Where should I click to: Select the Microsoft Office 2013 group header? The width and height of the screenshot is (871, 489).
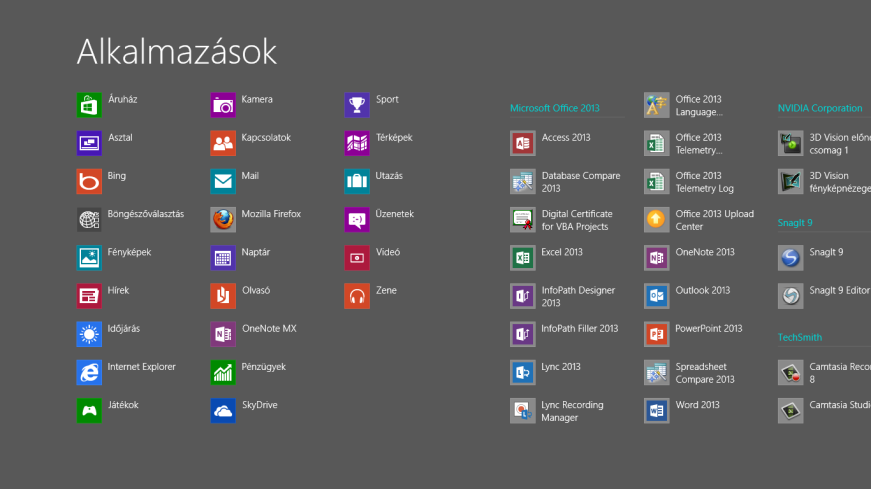pyautogui.click(x=554, y=108)
